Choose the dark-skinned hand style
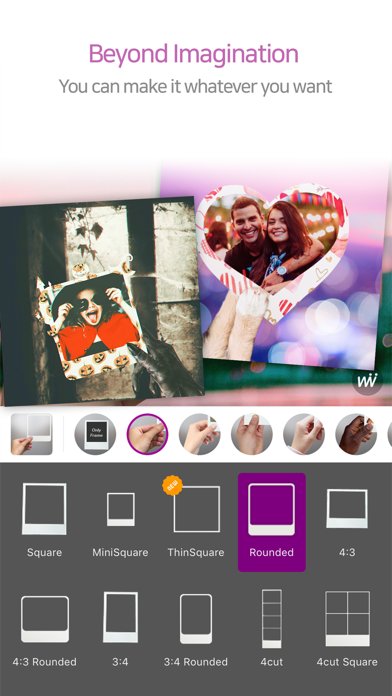Image resolution: width=392 pixels, height=696 pixels. [356, 434]
